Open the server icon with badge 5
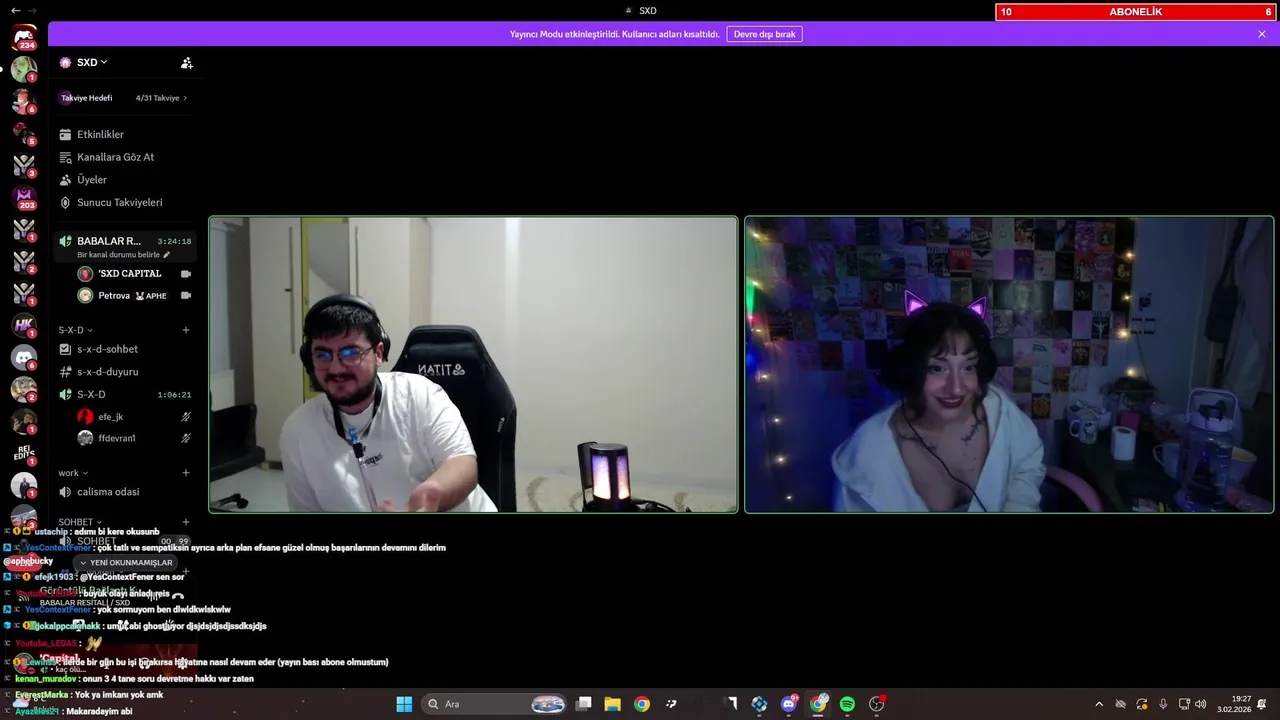This screenshot has height=720, width=1280. tap(24, 133)
